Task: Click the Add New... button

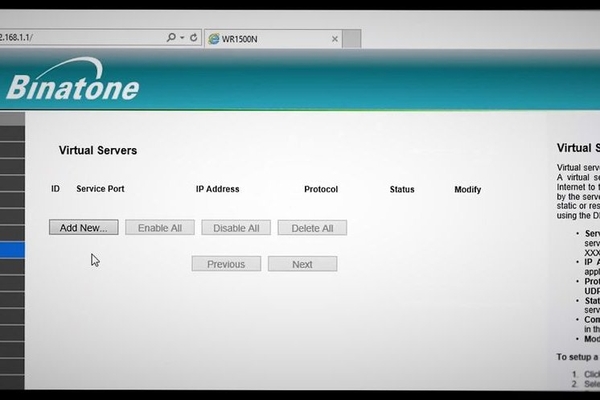Action: (x=83, y=227)
